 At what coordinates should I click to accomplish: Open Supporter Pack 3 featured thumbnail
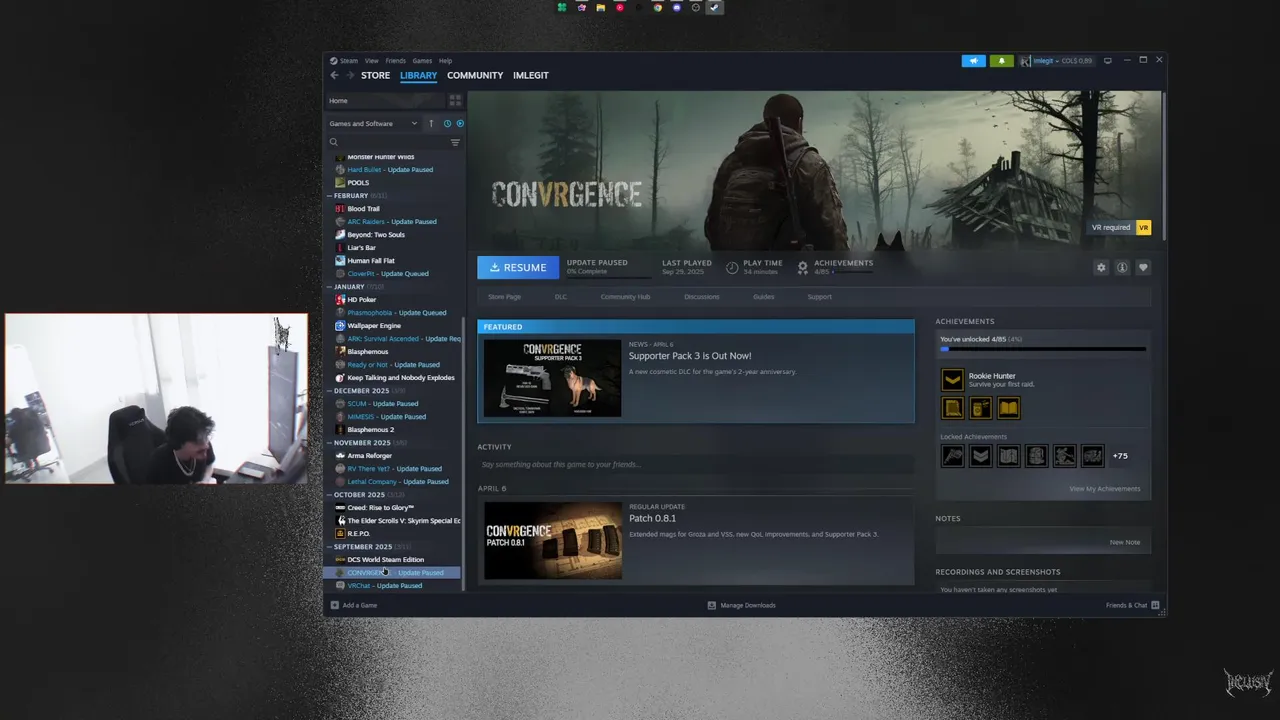click(552, 378)
